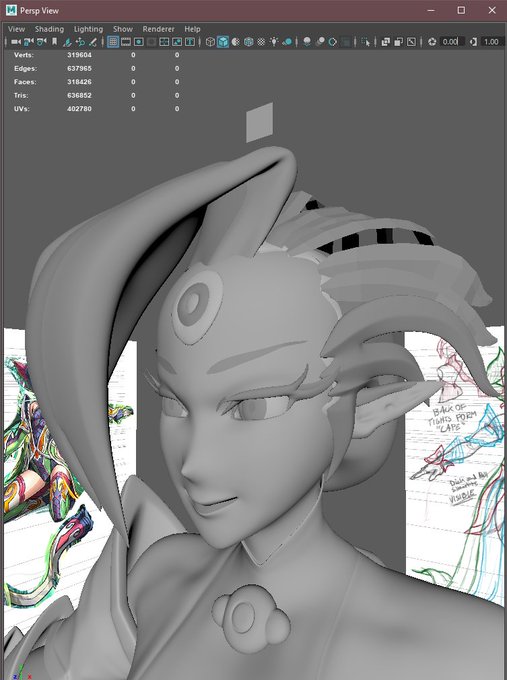Click the Edges count 637965

coord(79,69)
